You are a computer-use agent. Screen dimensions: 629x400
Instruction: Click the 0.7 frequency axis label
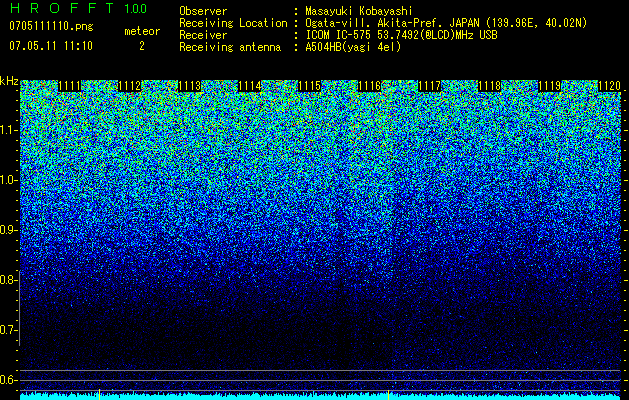click(8, 330)
